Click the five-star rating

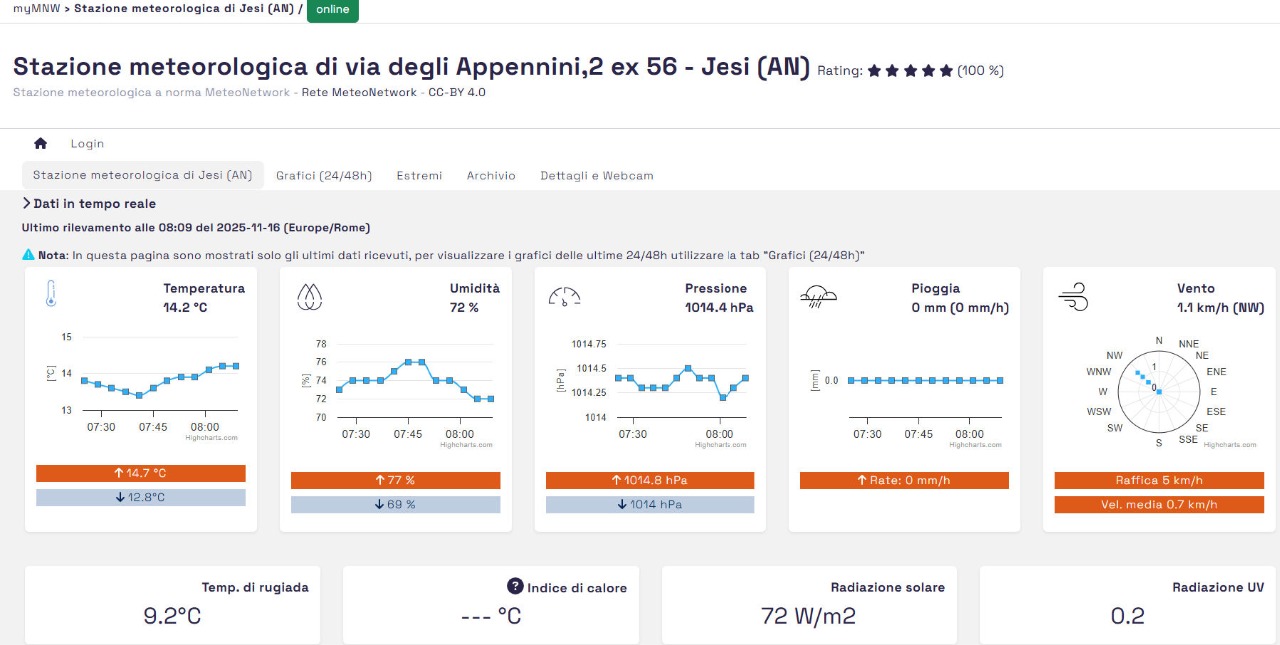point(910,71)
